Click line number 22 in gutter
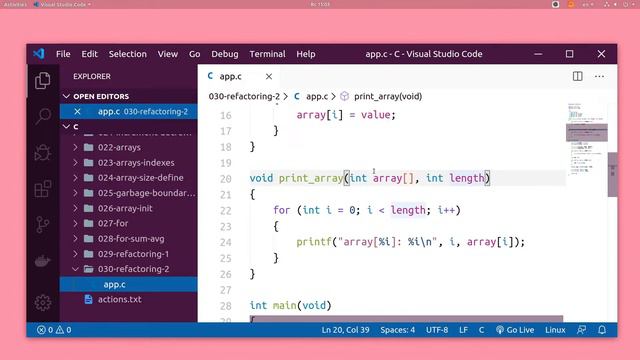Viewport: 640px width, 360px height. (x=226, y=211)
